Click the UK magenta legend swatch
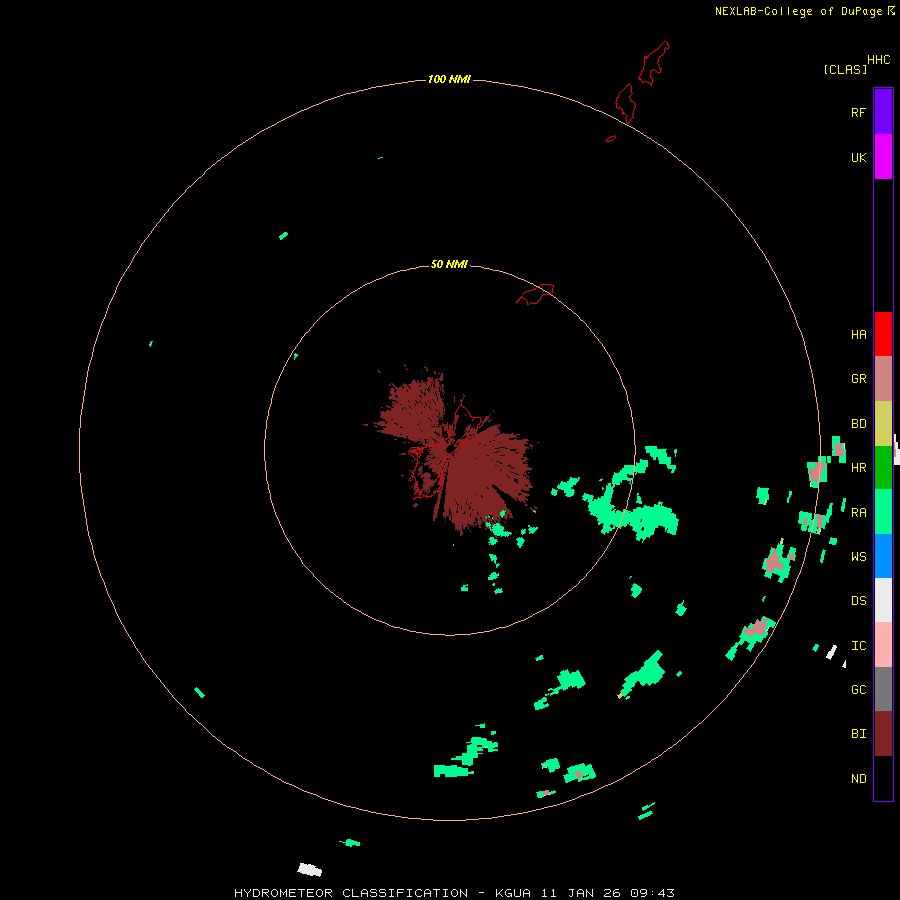This screenshot has height=900, width=900. [883, 157]
